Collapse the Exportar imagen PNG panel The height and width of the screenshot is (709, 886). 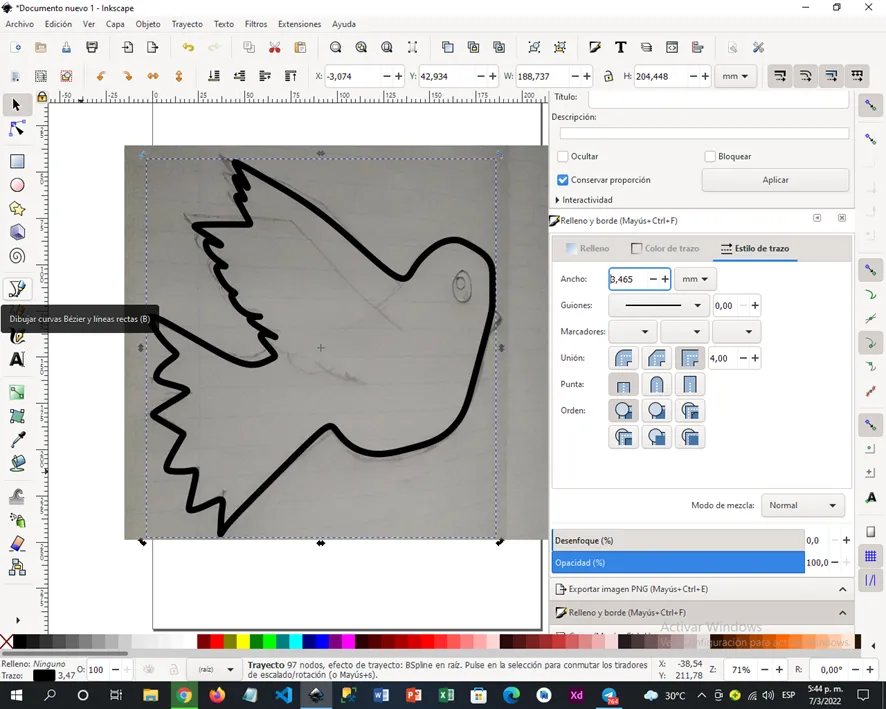point(842,589)
